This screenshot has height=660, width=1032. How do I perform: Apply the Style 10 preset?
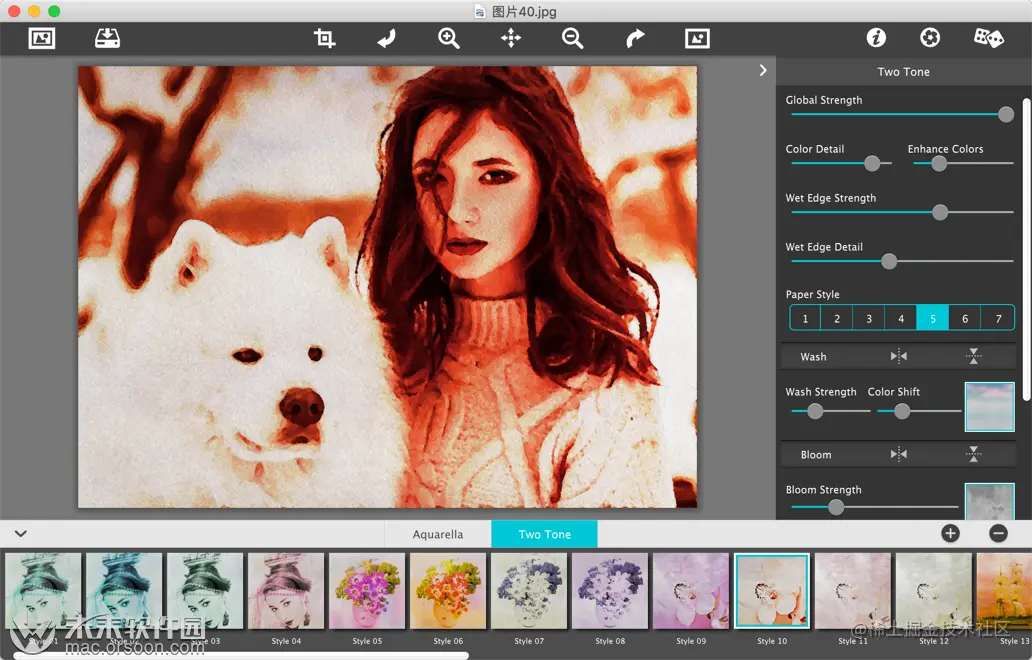771,591
